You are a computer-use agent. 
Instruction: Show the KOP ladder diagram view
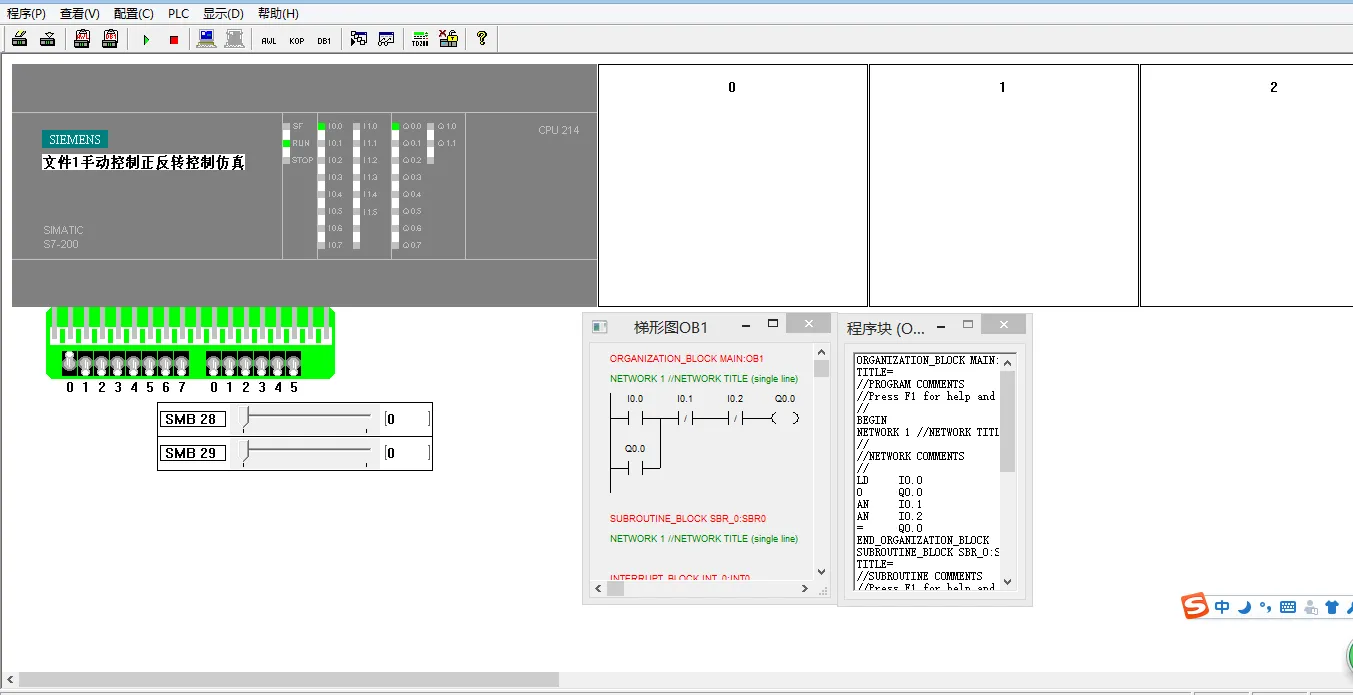point(297,39)
